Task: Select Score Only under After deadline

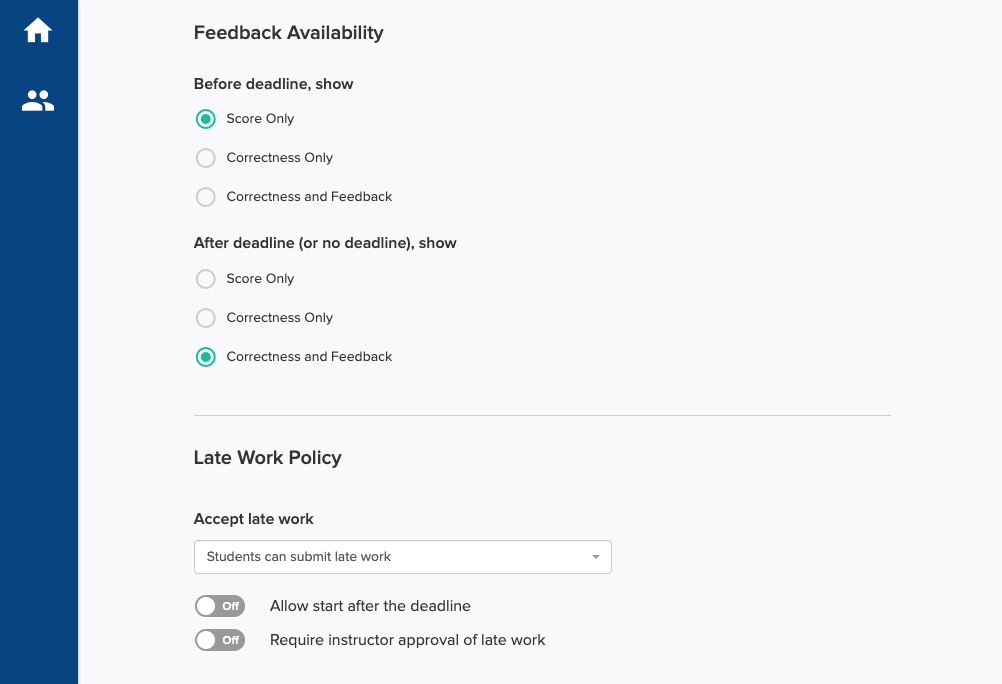Action: [x=205, y=279]
